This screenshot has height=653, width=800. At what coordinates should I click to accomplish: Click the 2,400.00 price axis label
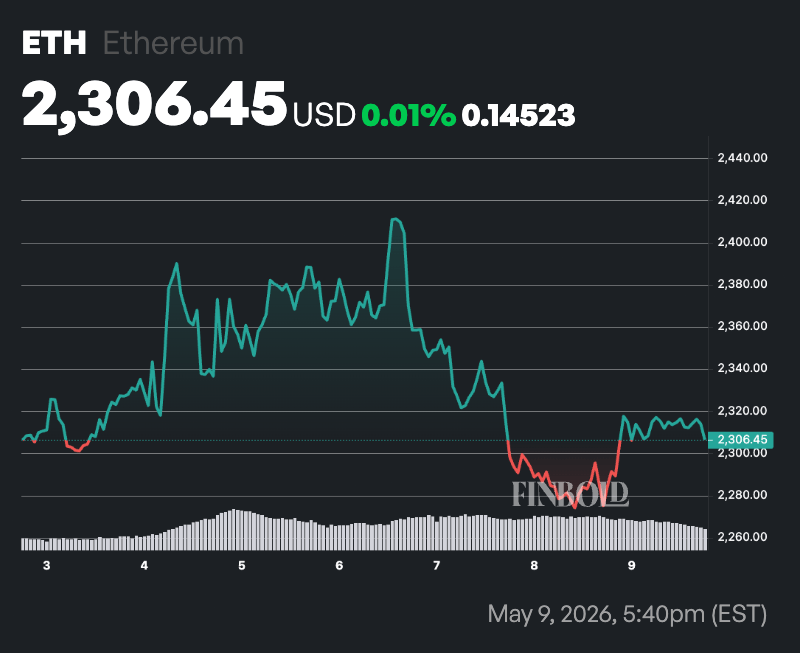(742, 242)
